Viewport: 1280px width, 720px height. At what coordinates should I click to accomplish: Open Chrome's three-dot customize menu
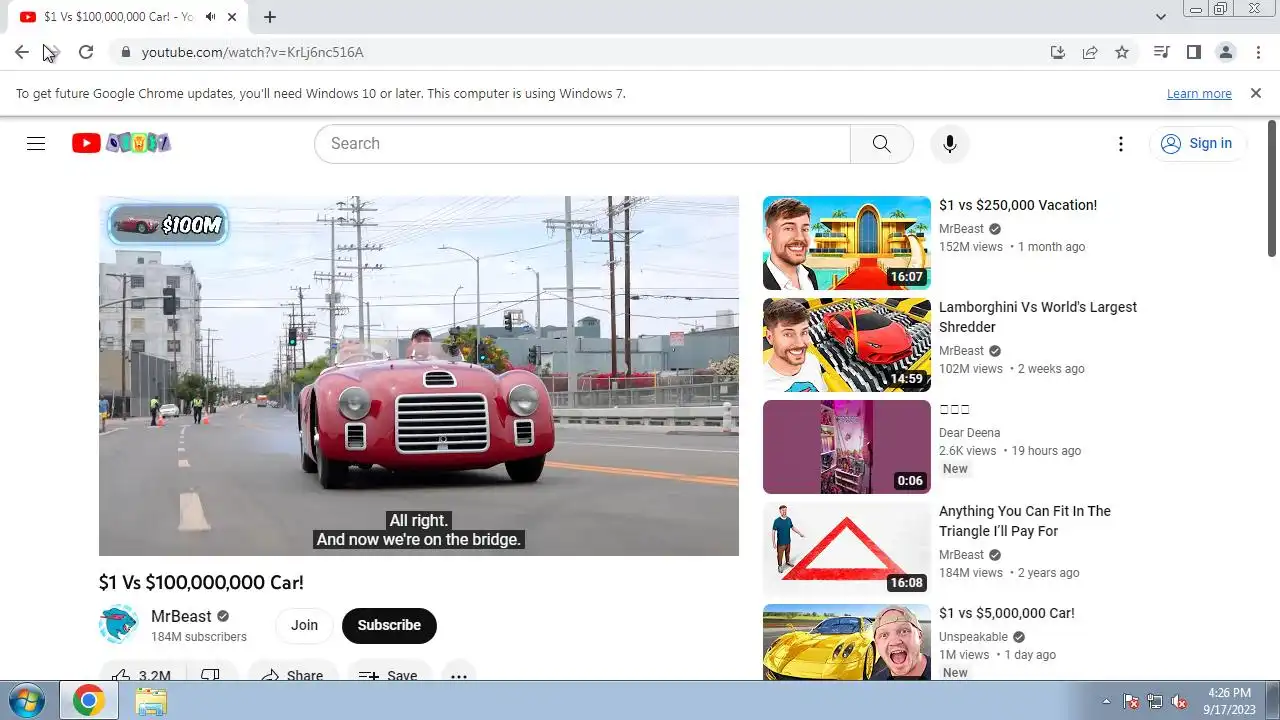coord(1257,52)
